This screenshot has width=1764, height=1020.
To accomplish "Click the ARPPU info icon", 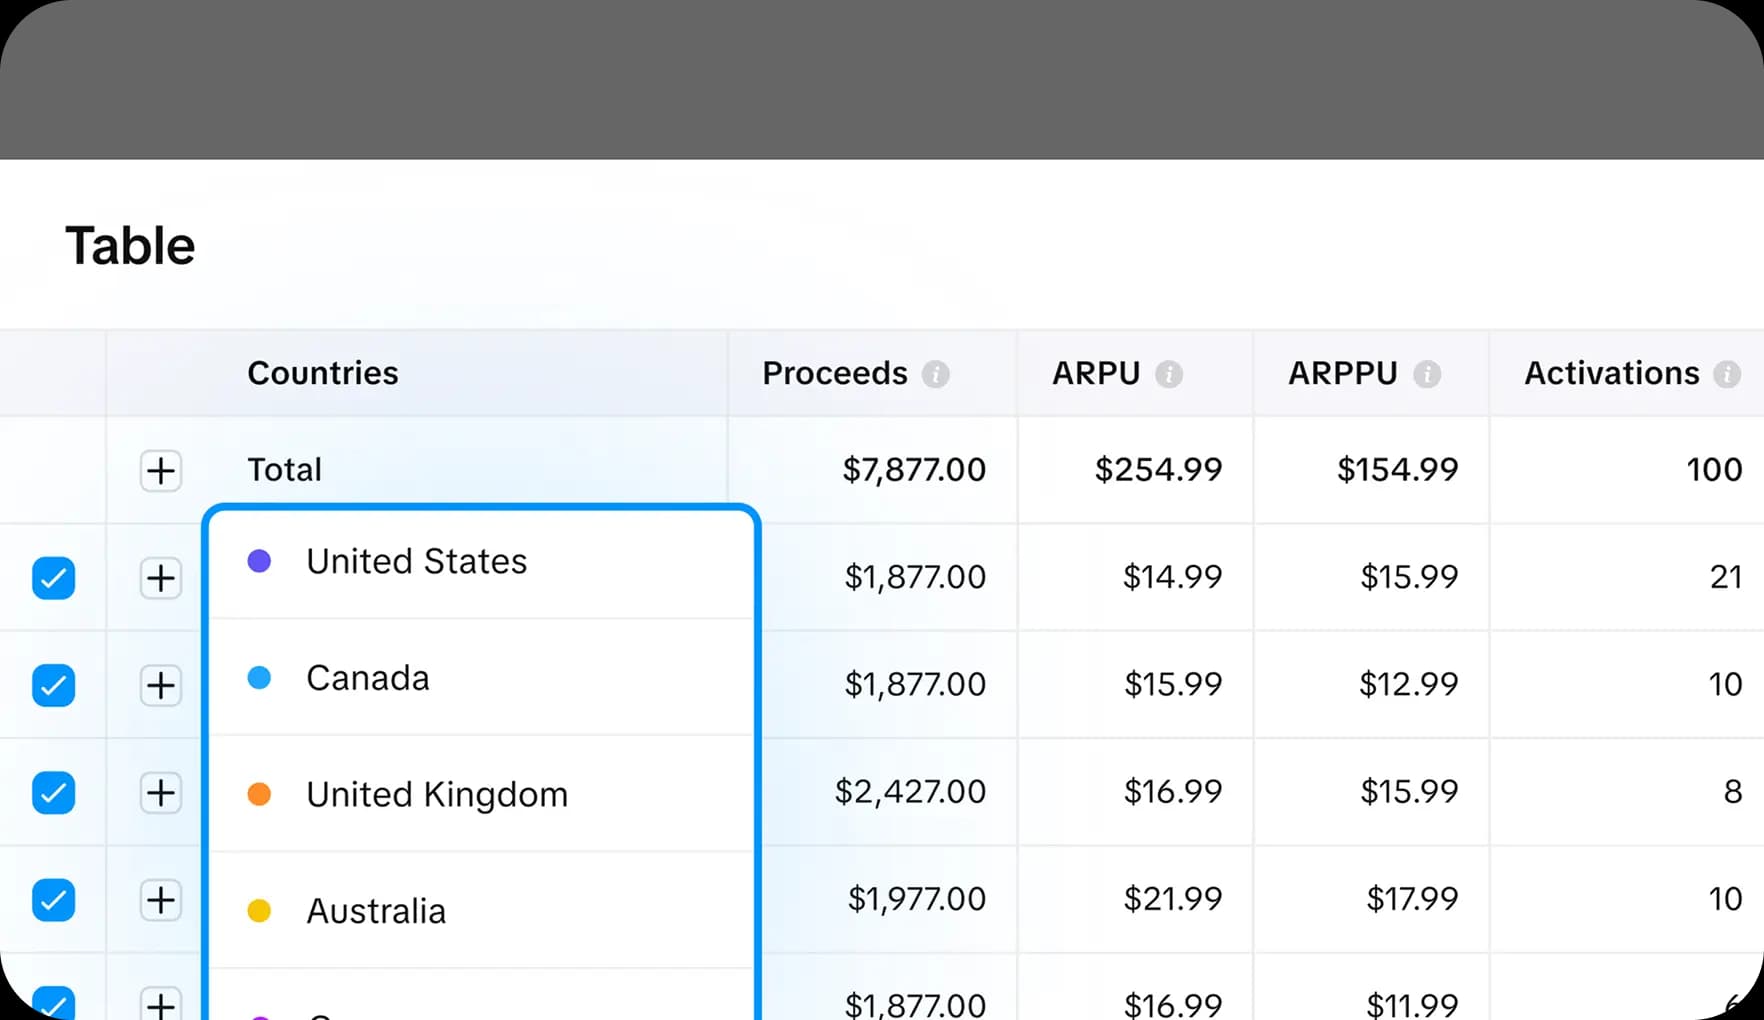I will click(1427, 373).
